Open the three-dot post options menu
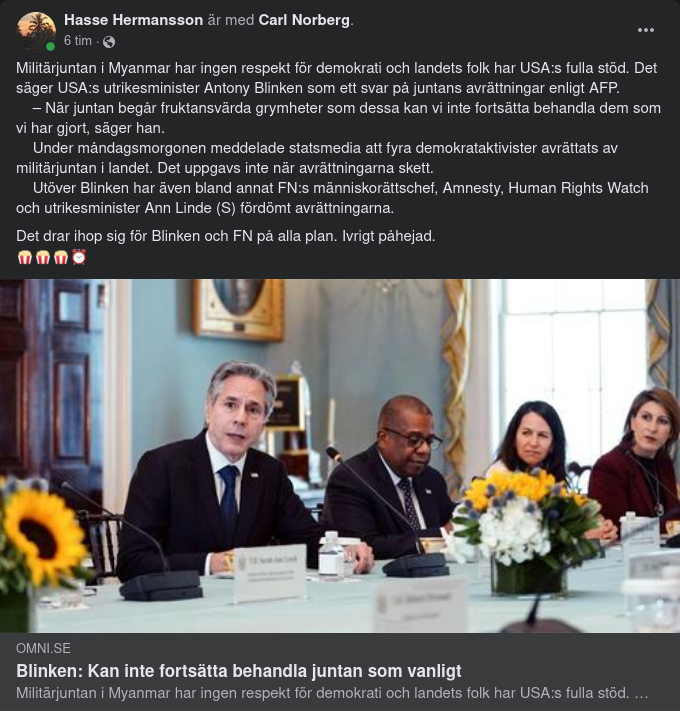The height and width of the screenshot is (711, 680). point(646,30)
